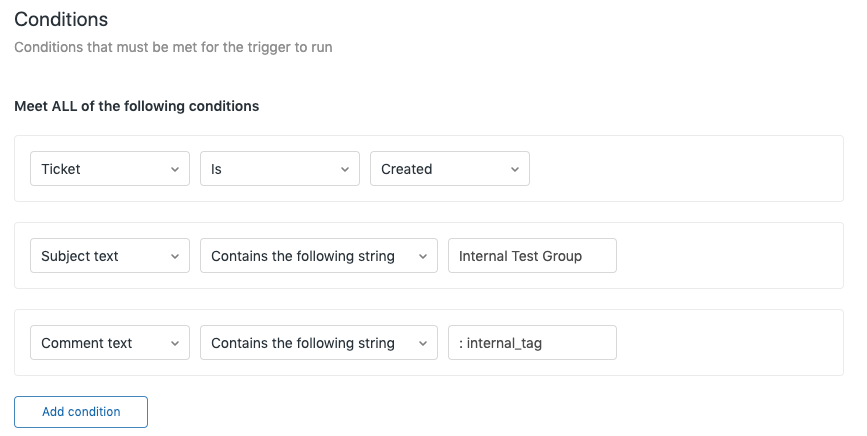Image resolution: width=867 pixels, height=436 pixels.
Task: Click the chevron arrow in the Is dropdown
Action: click(345, 170)
